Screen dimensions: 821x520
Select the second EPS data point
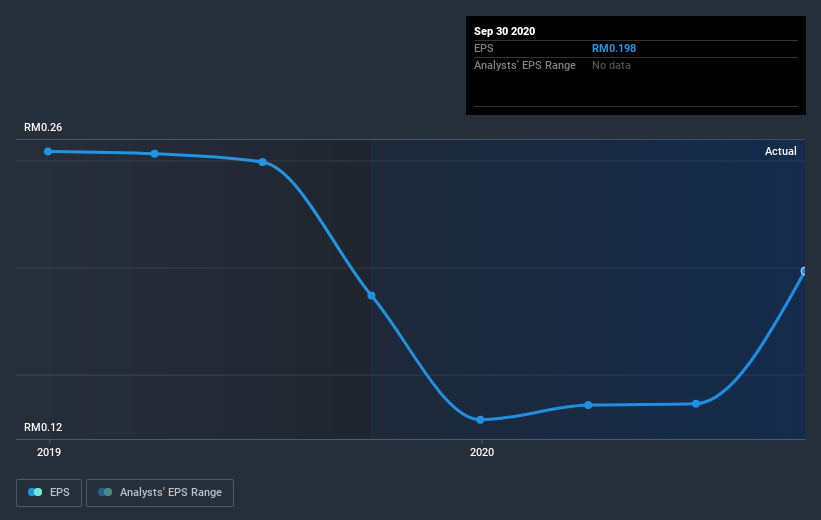[154, 153]
